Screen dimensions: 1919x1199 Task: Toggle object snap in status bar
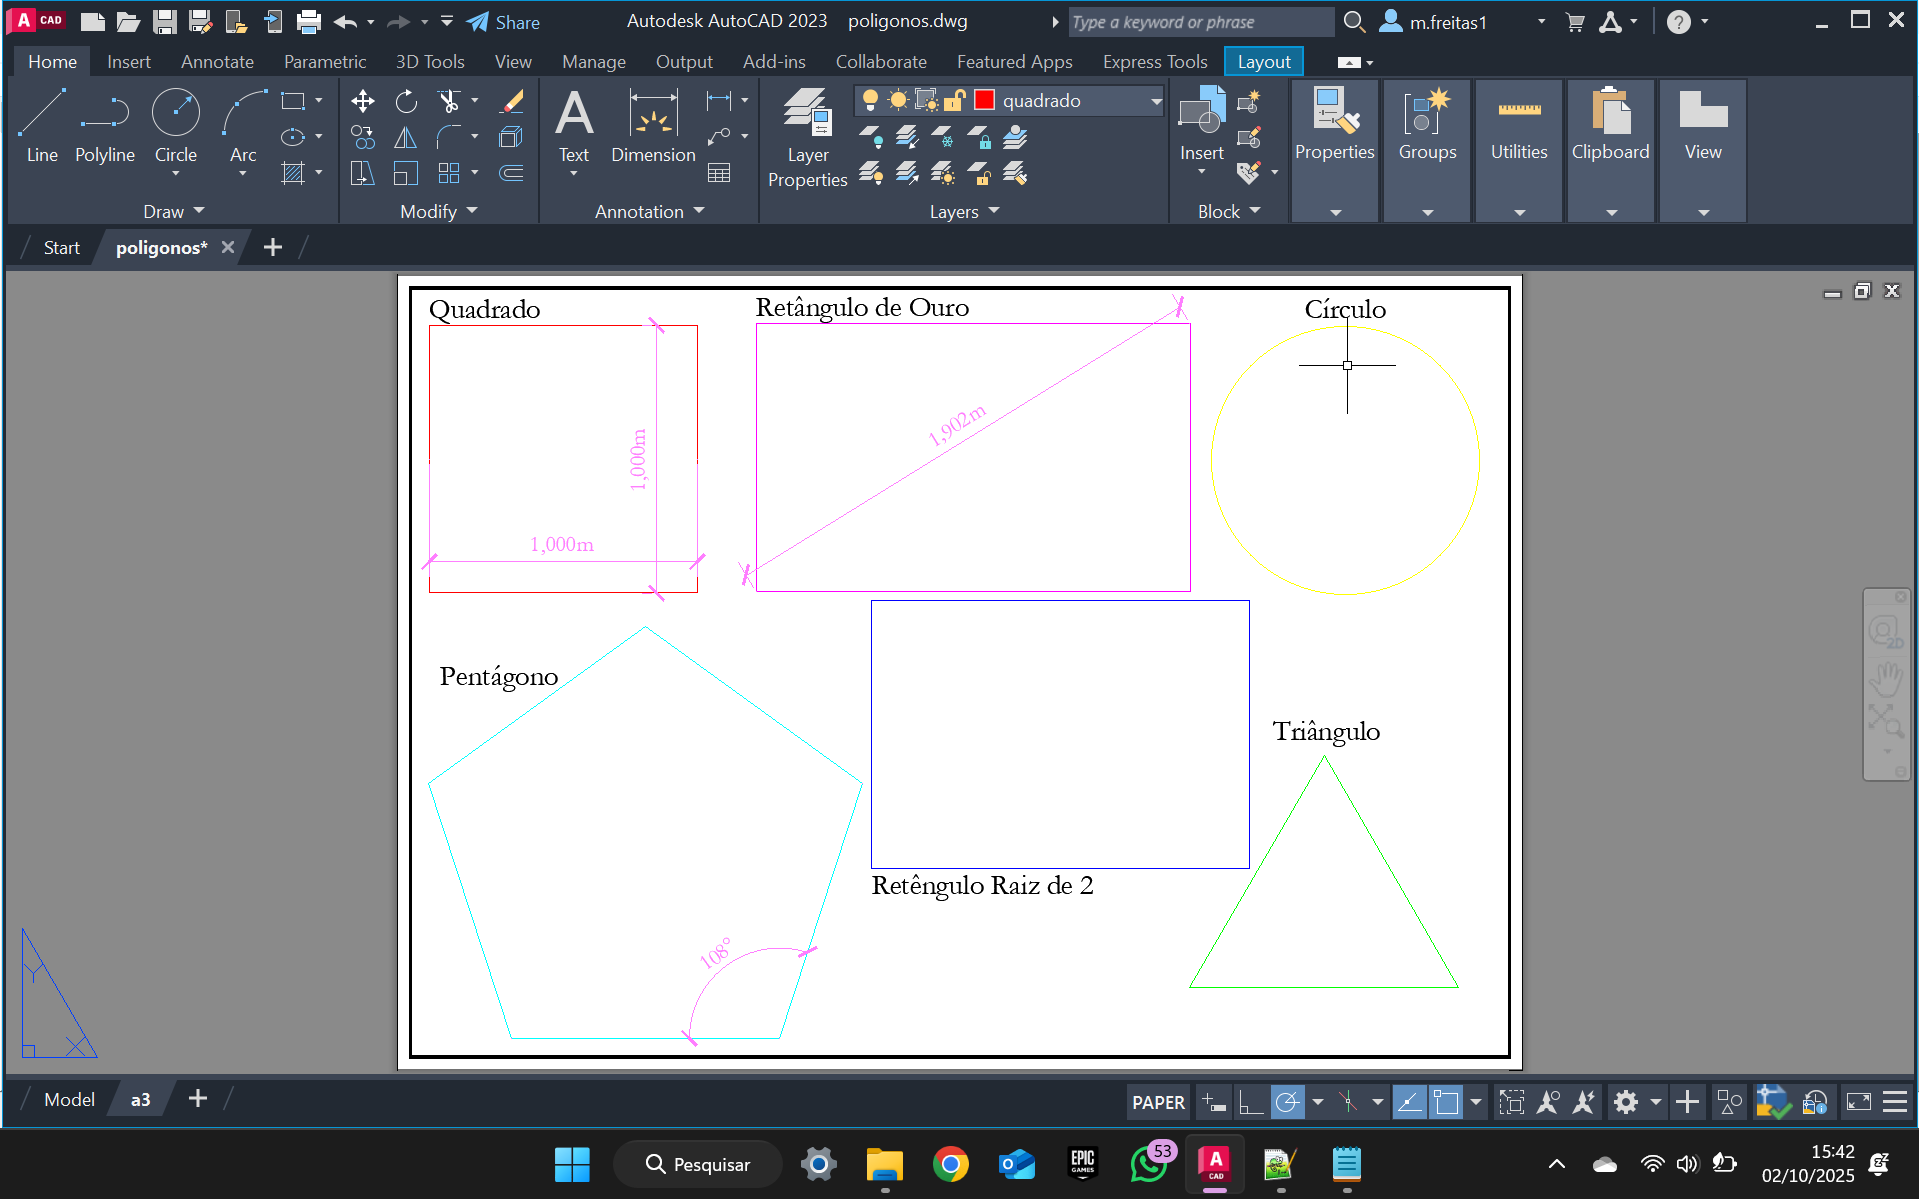1445,1102
